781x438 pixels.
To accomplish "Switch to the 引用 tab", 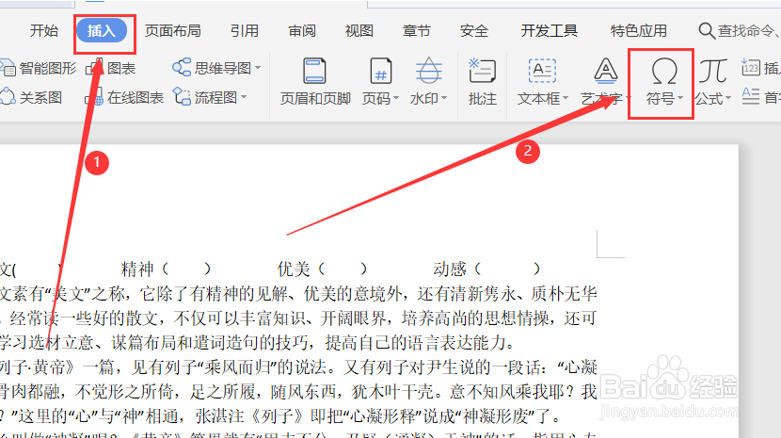I will [x=244, y=31].
